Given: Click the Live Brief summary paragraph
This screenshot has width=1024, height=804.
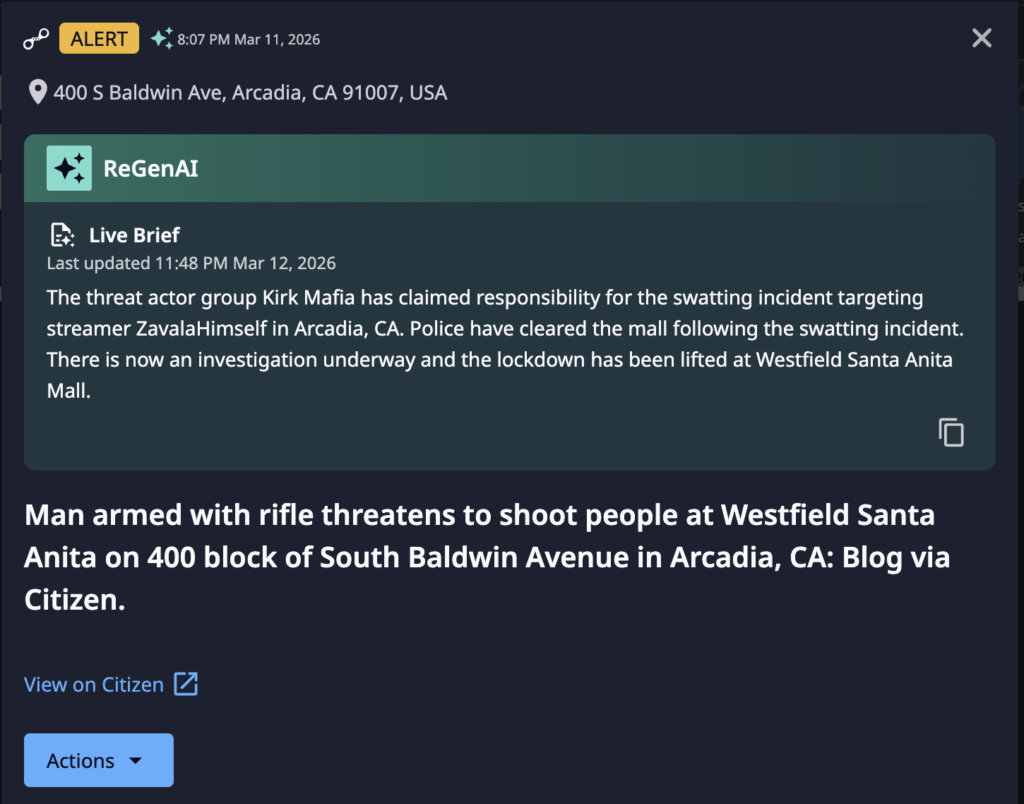Looking at the screenshot, I should [500, 344].
